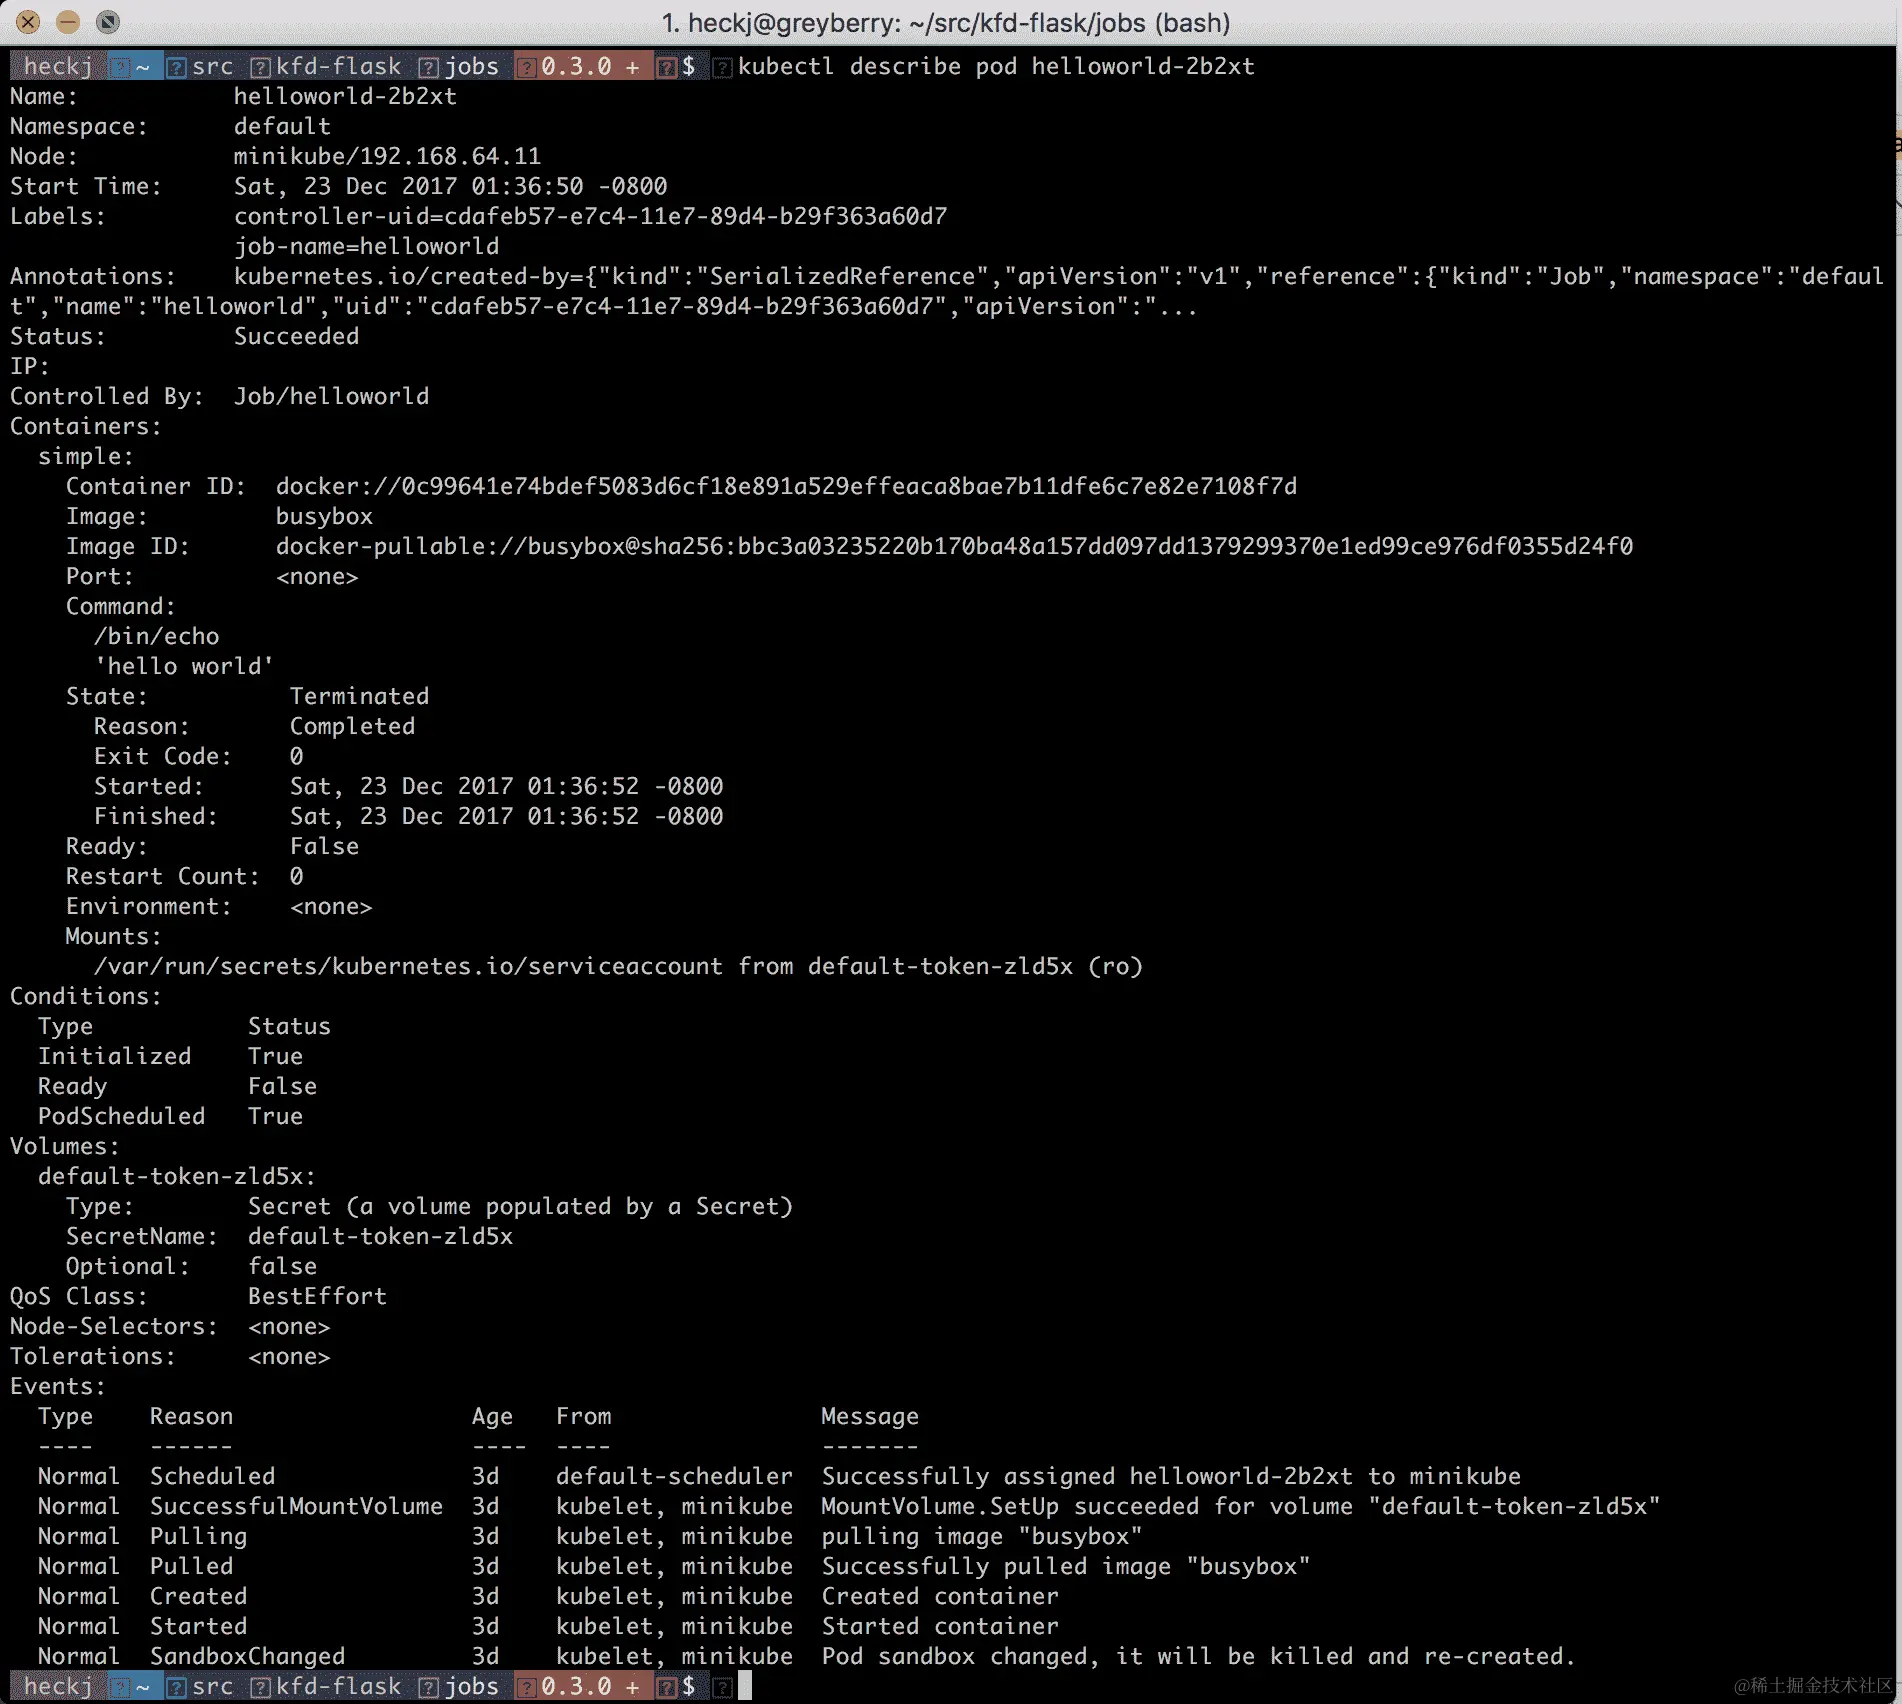Click the Pulling event row
1902x1704 pixels.
click(x=590, y=1536)
